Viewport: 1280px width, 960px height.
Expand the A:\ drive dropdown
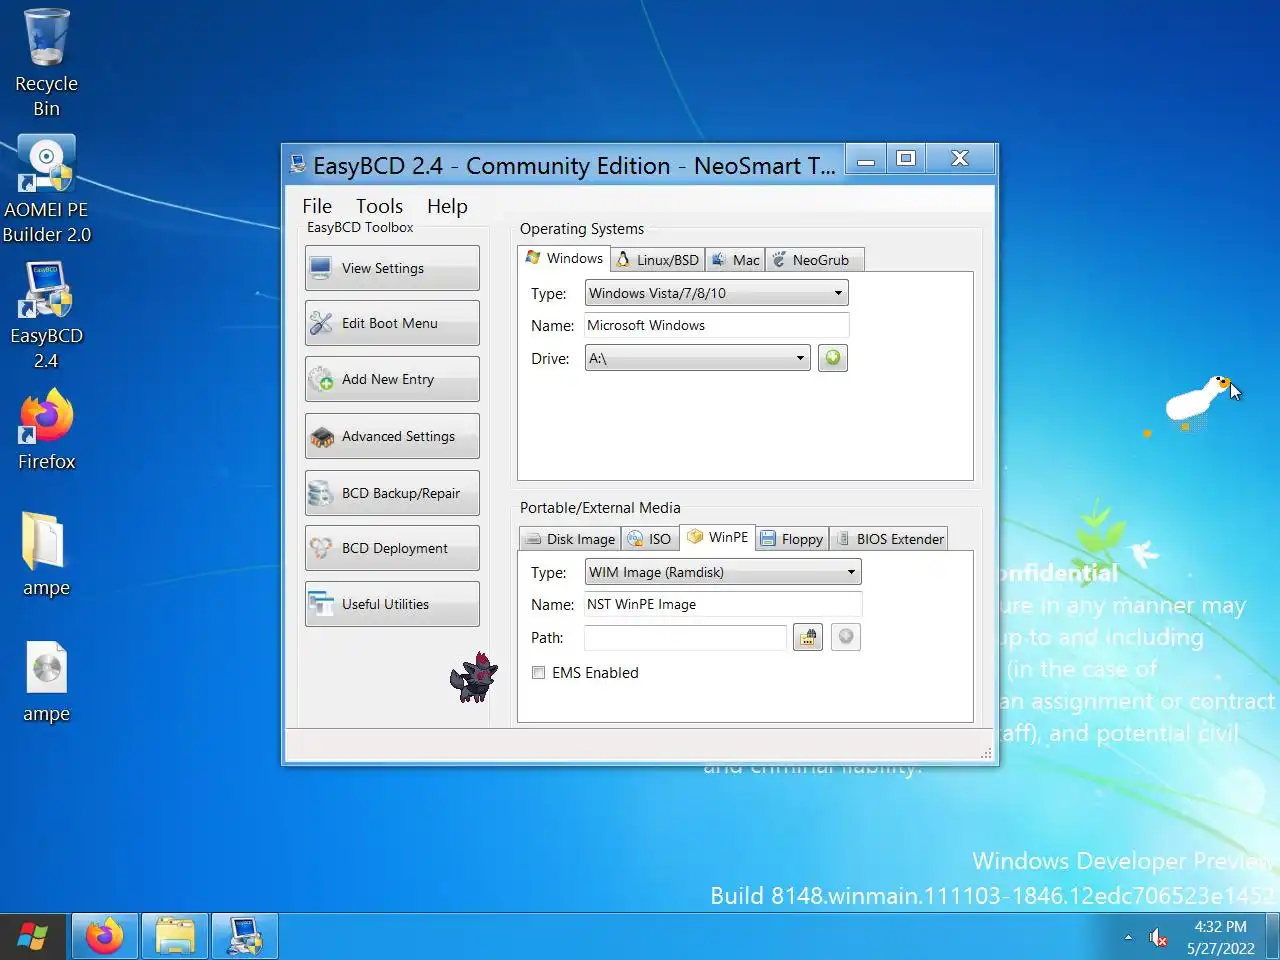click(697, 358)
